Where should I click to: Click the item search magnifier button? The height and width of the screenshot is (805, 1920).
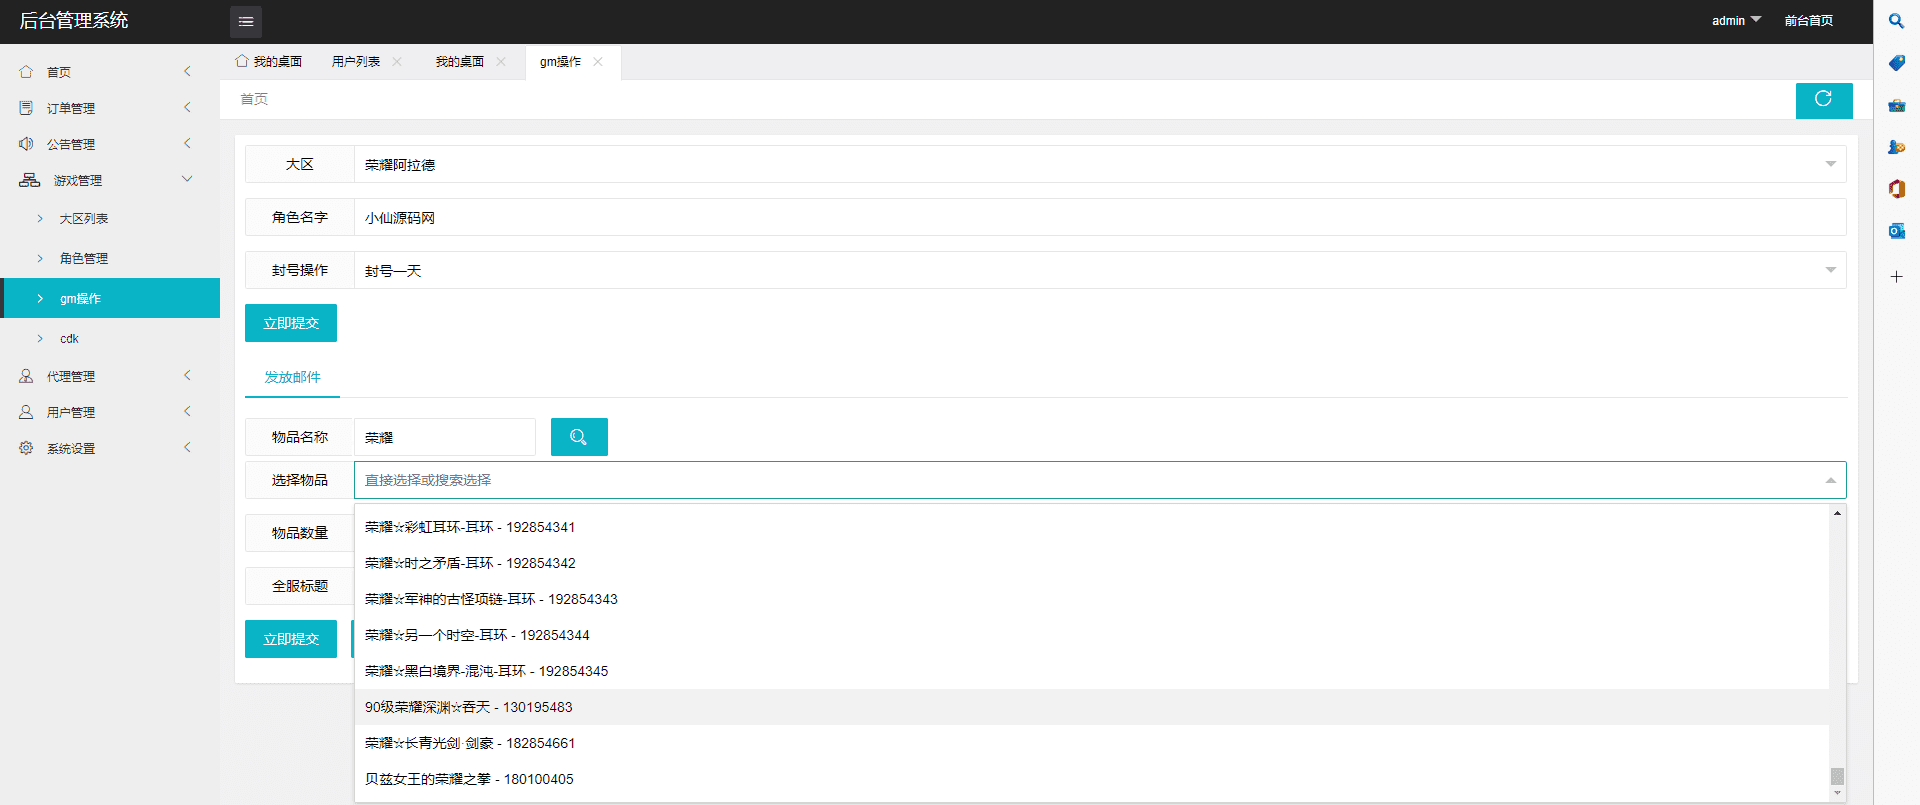pyautogui.click(x=579, y=437)
